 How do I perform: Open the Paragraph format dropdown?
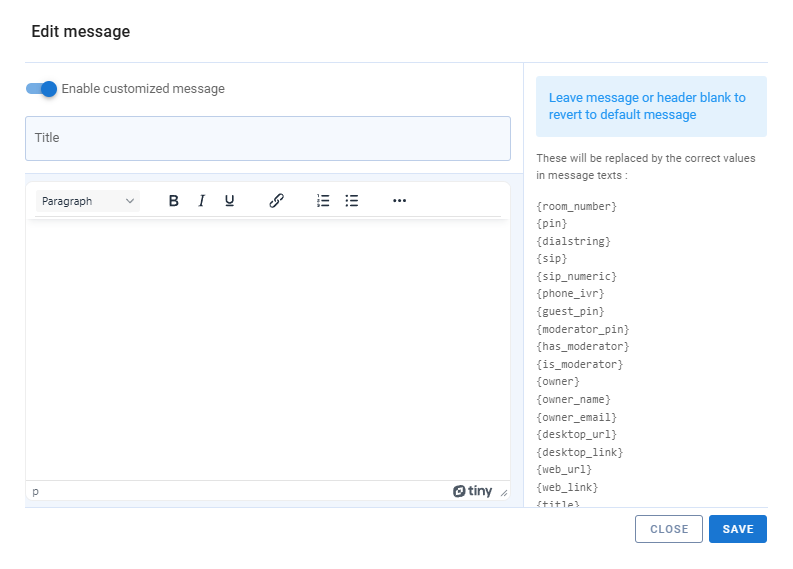88,201
